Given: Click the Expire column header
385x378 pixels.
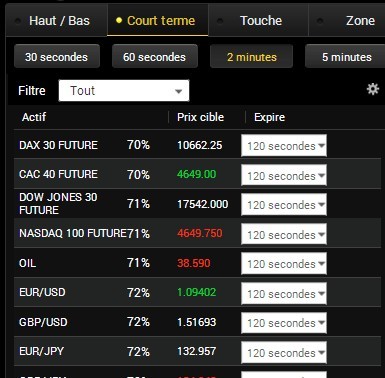Looking at the screenshot, I should (269, 117).
